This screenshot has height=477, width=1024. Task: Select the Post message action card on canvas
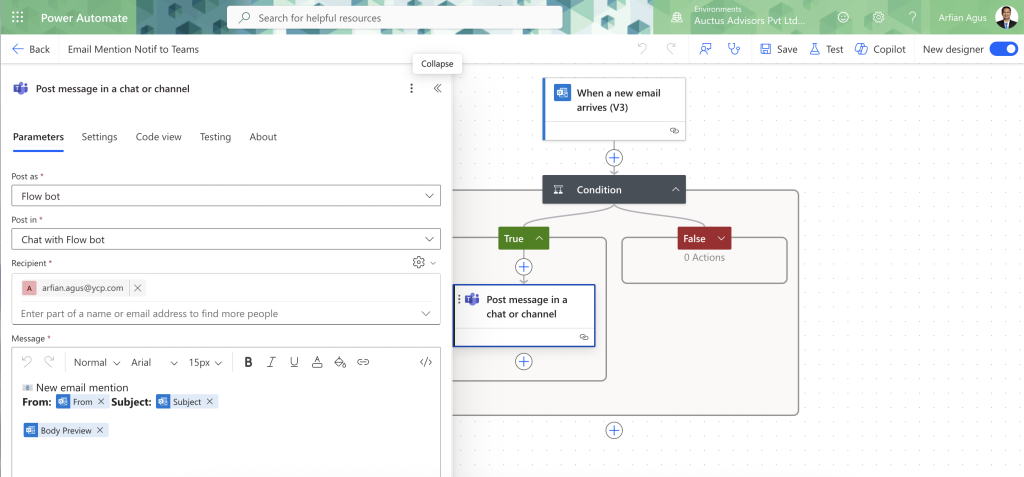[524, 315]
